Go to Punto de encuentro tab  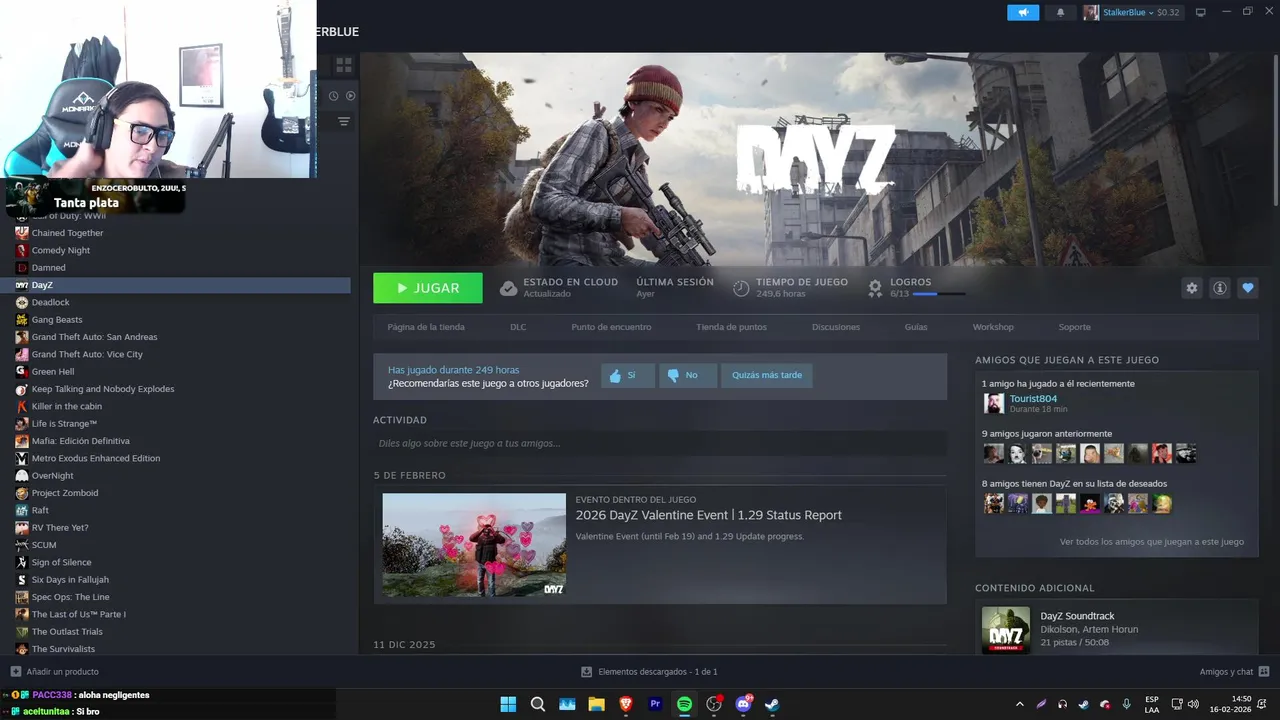pos(611,327)
